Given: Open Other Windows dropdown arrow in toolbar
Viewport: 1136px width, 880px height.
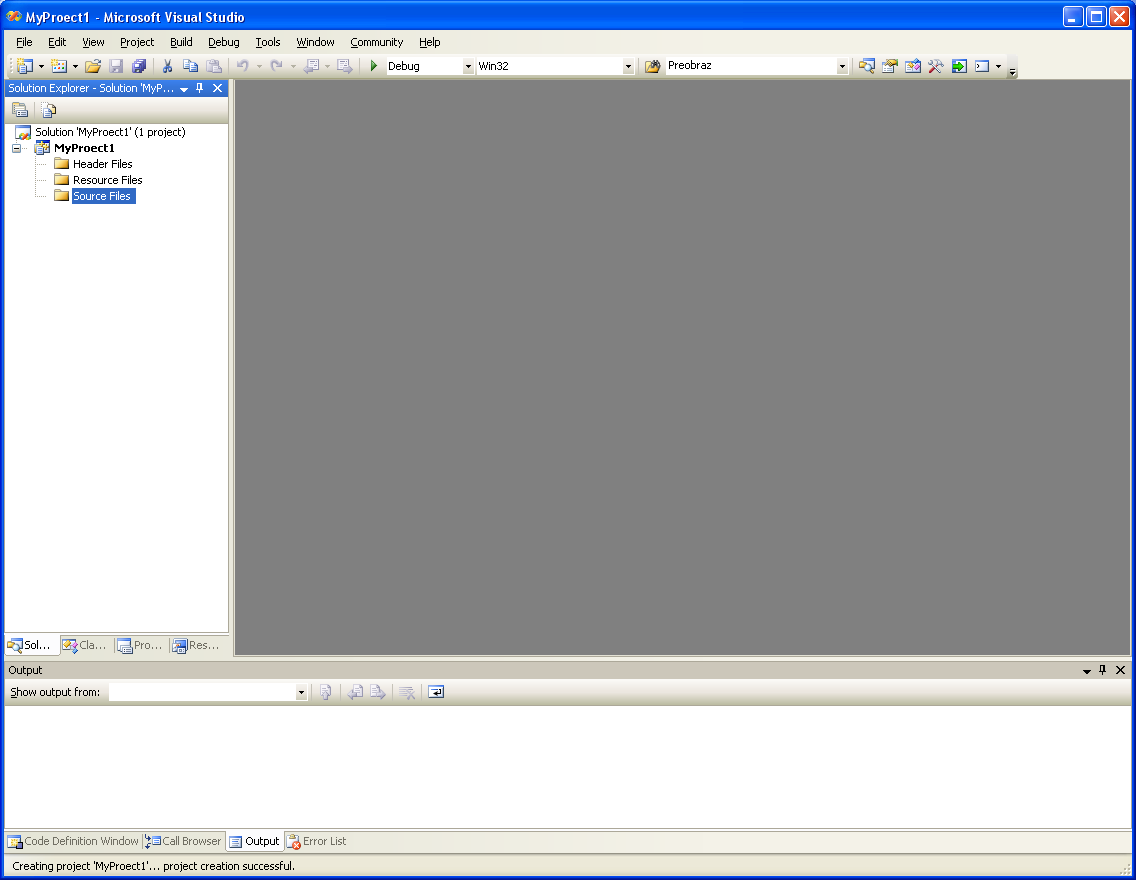Looking at the screenshot, I should (x=998, y=66).
